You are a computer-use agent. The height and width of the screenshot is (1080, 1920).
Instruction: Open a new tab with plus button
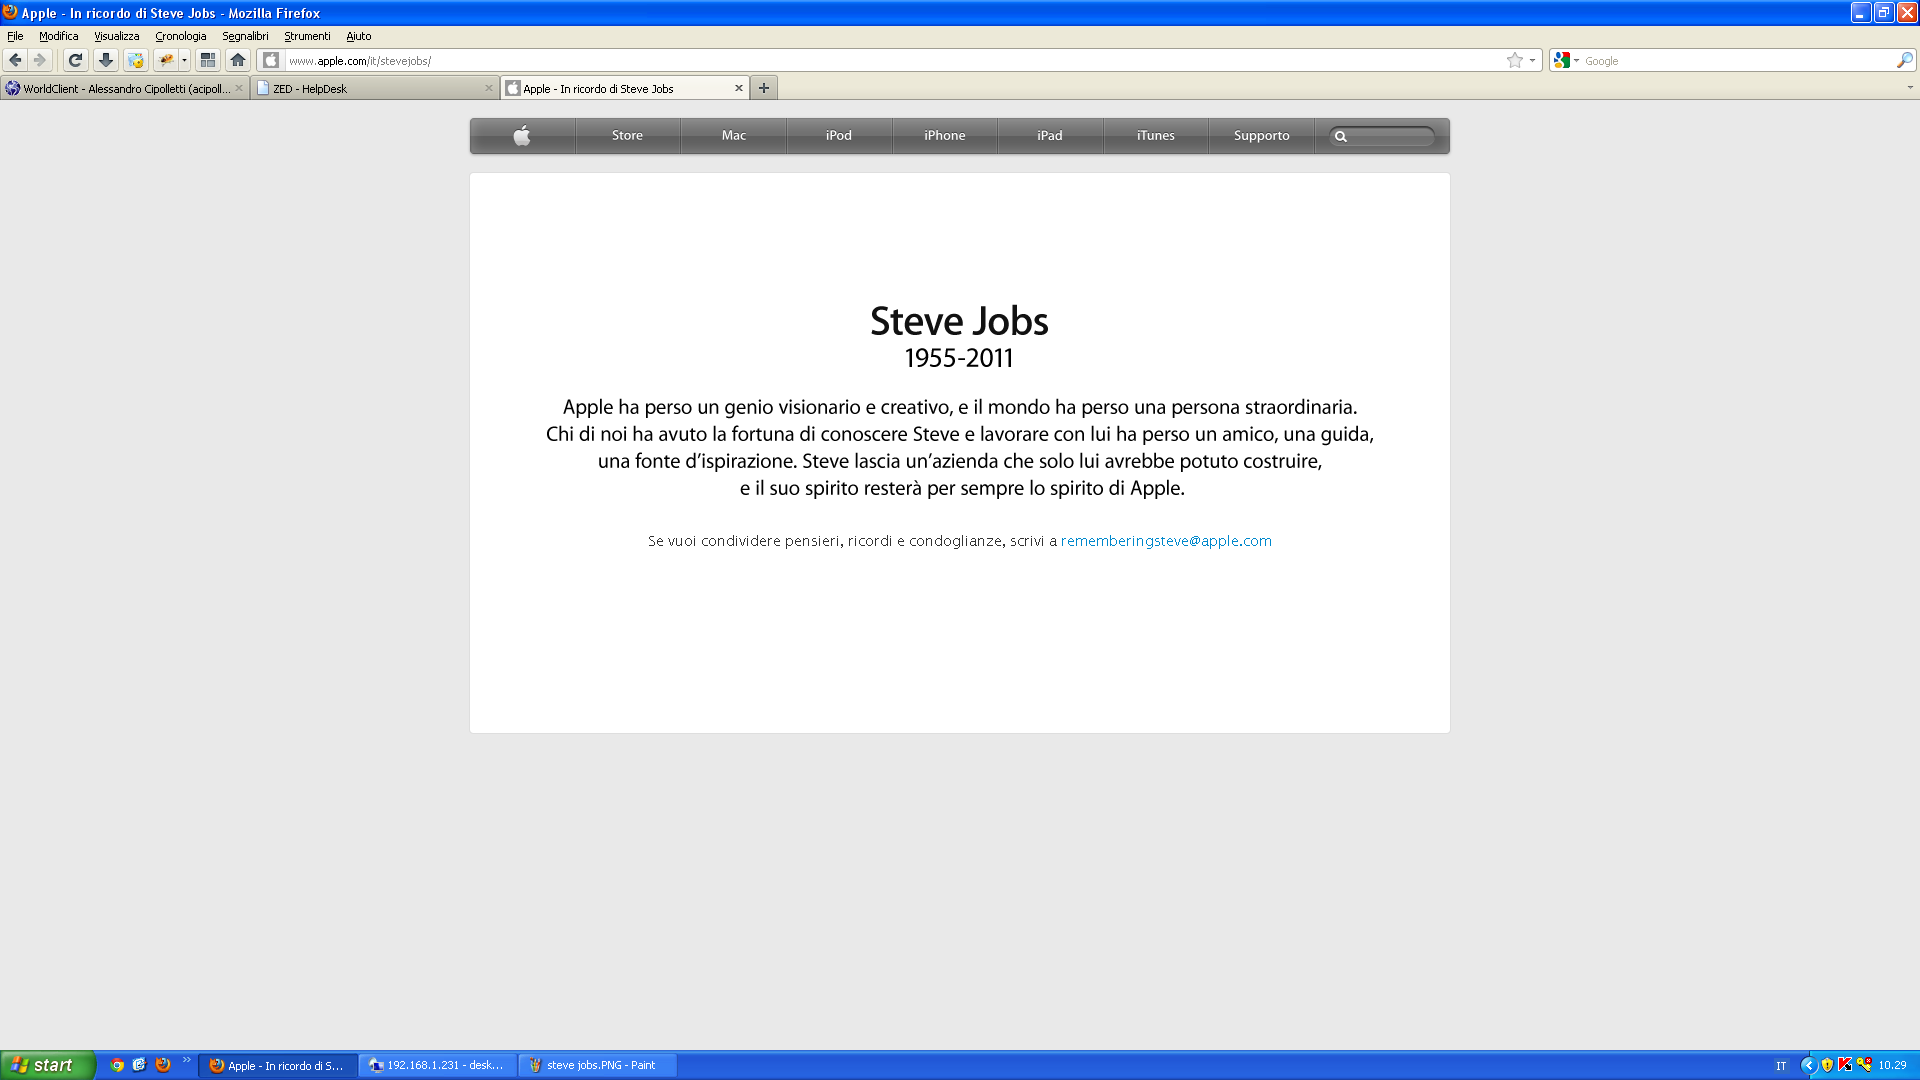764,88
